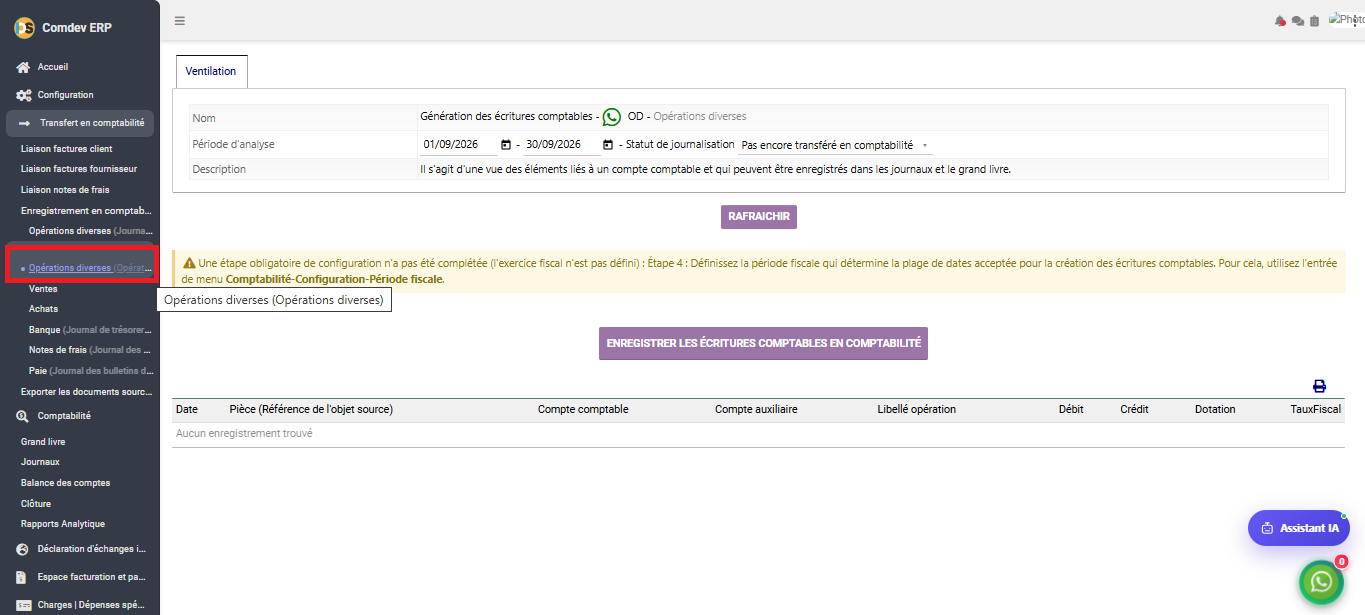This screenshot has width=1365, height=615.
Task: Click the printer icon above table
Action: [1319, 386]
